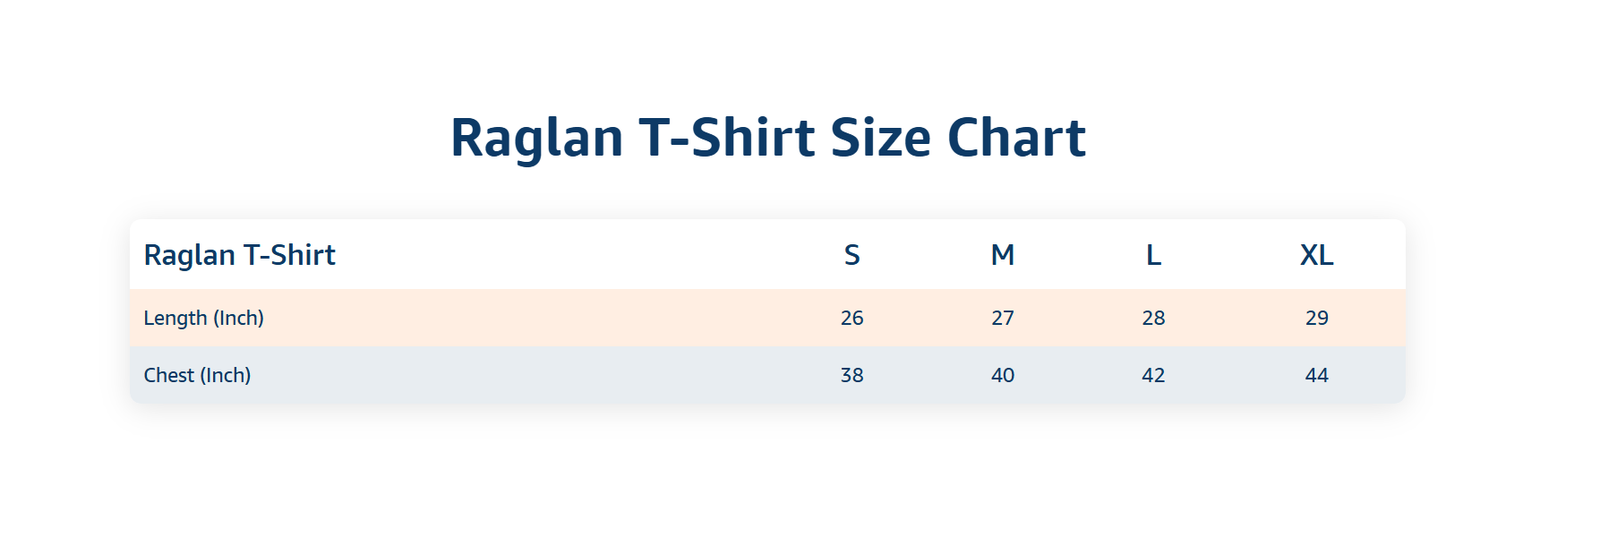Click the chest value 40 for size M
The width and height of the screenshot is (1600, 553).
tap(1003, 375)
